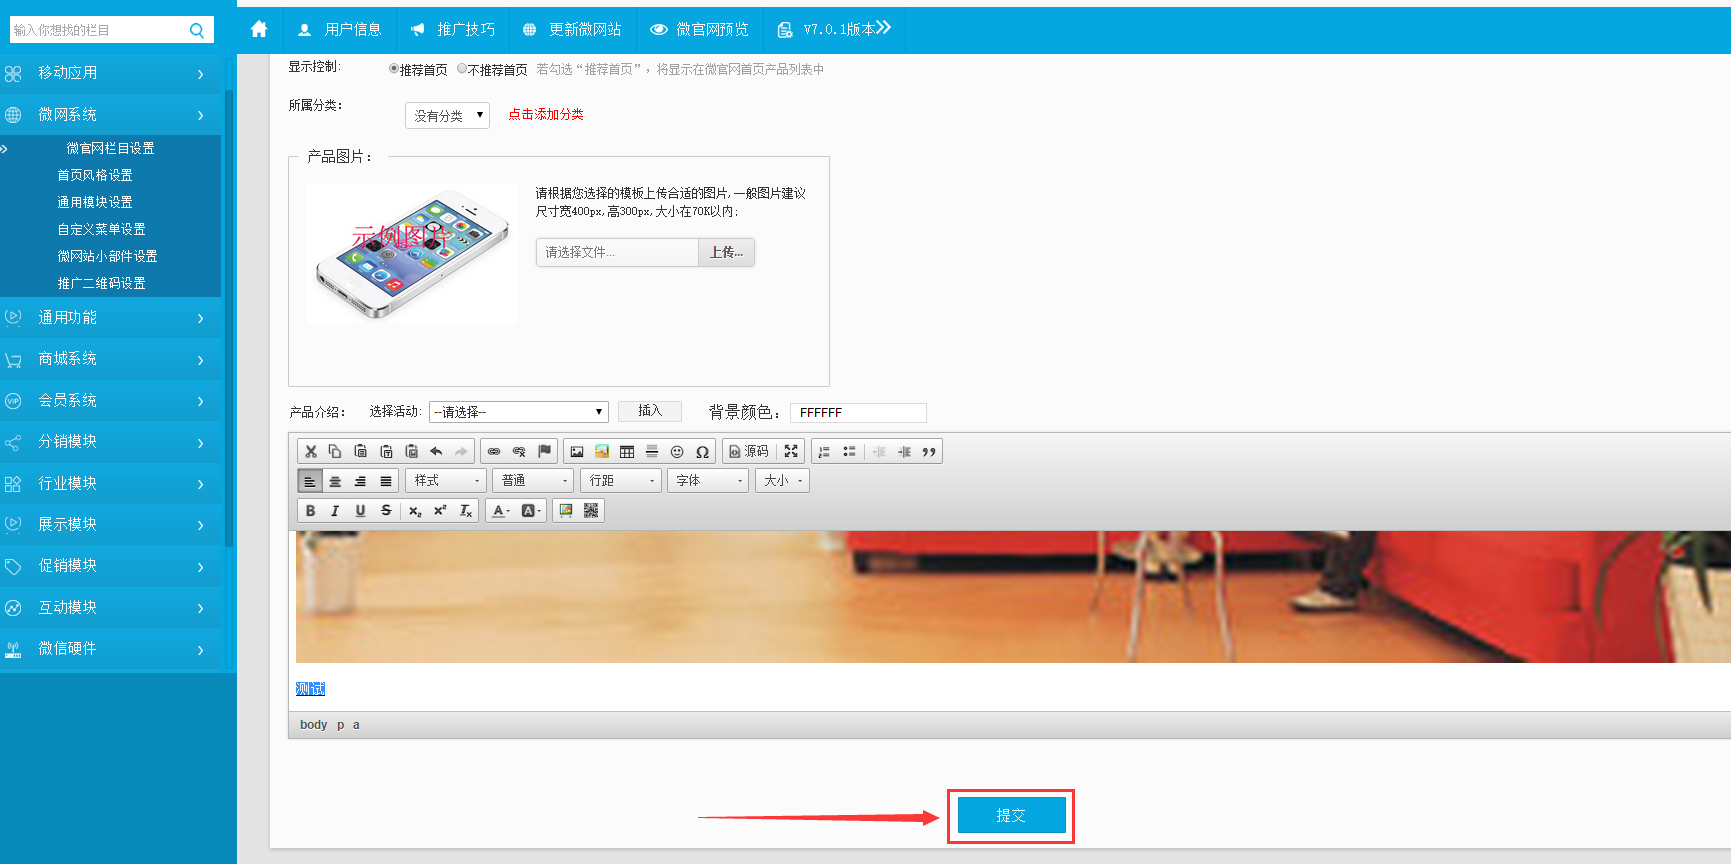Open 首页风格设置 in the sidebar
Screen dimensions: 1731x864
95,175
